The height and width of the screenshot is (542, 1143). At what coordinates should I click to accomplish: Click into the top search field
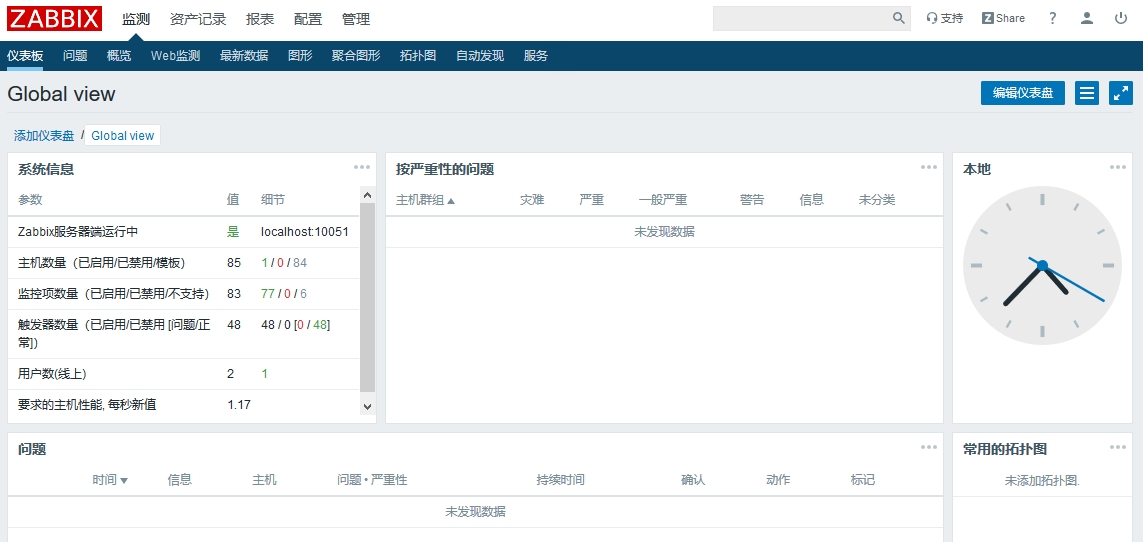800,19
